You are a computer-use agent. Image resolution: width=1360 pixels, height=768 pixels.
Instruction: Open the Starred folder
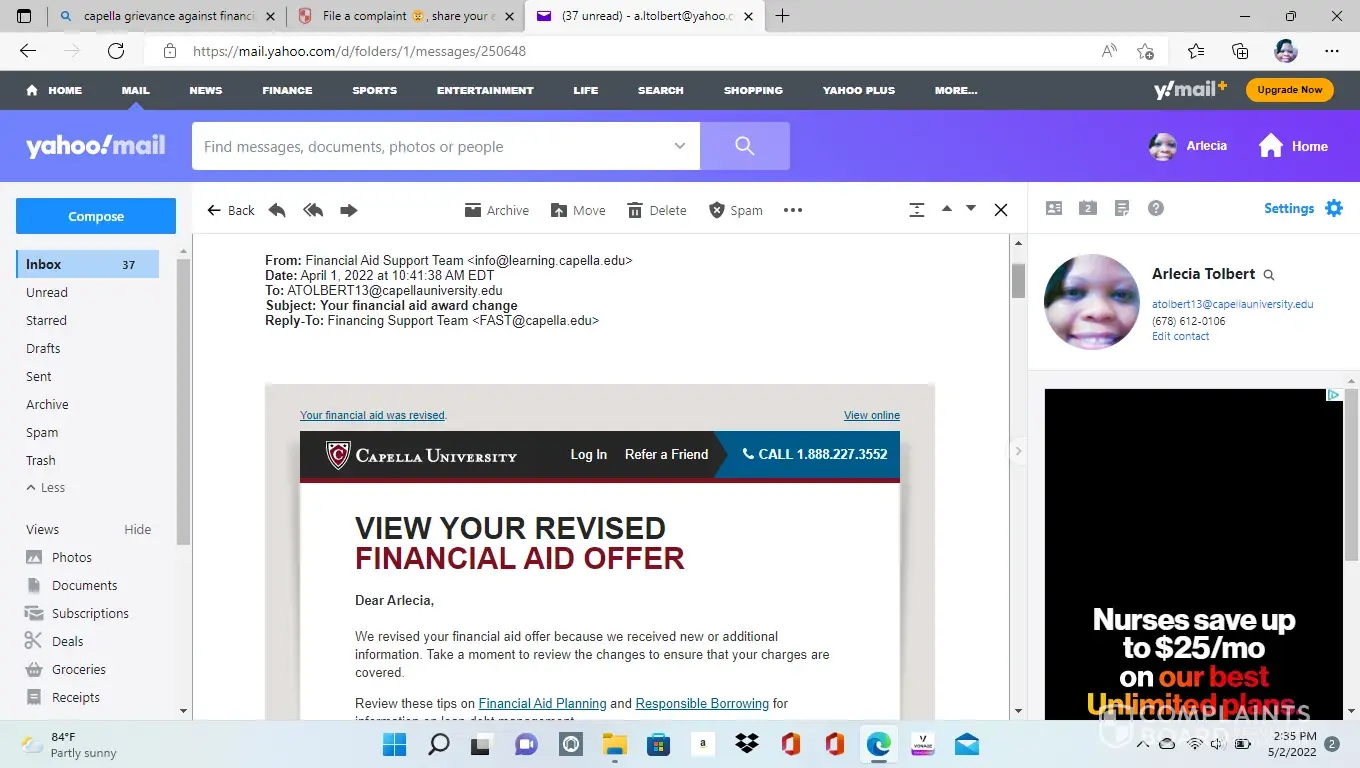(x=46, y=320)
